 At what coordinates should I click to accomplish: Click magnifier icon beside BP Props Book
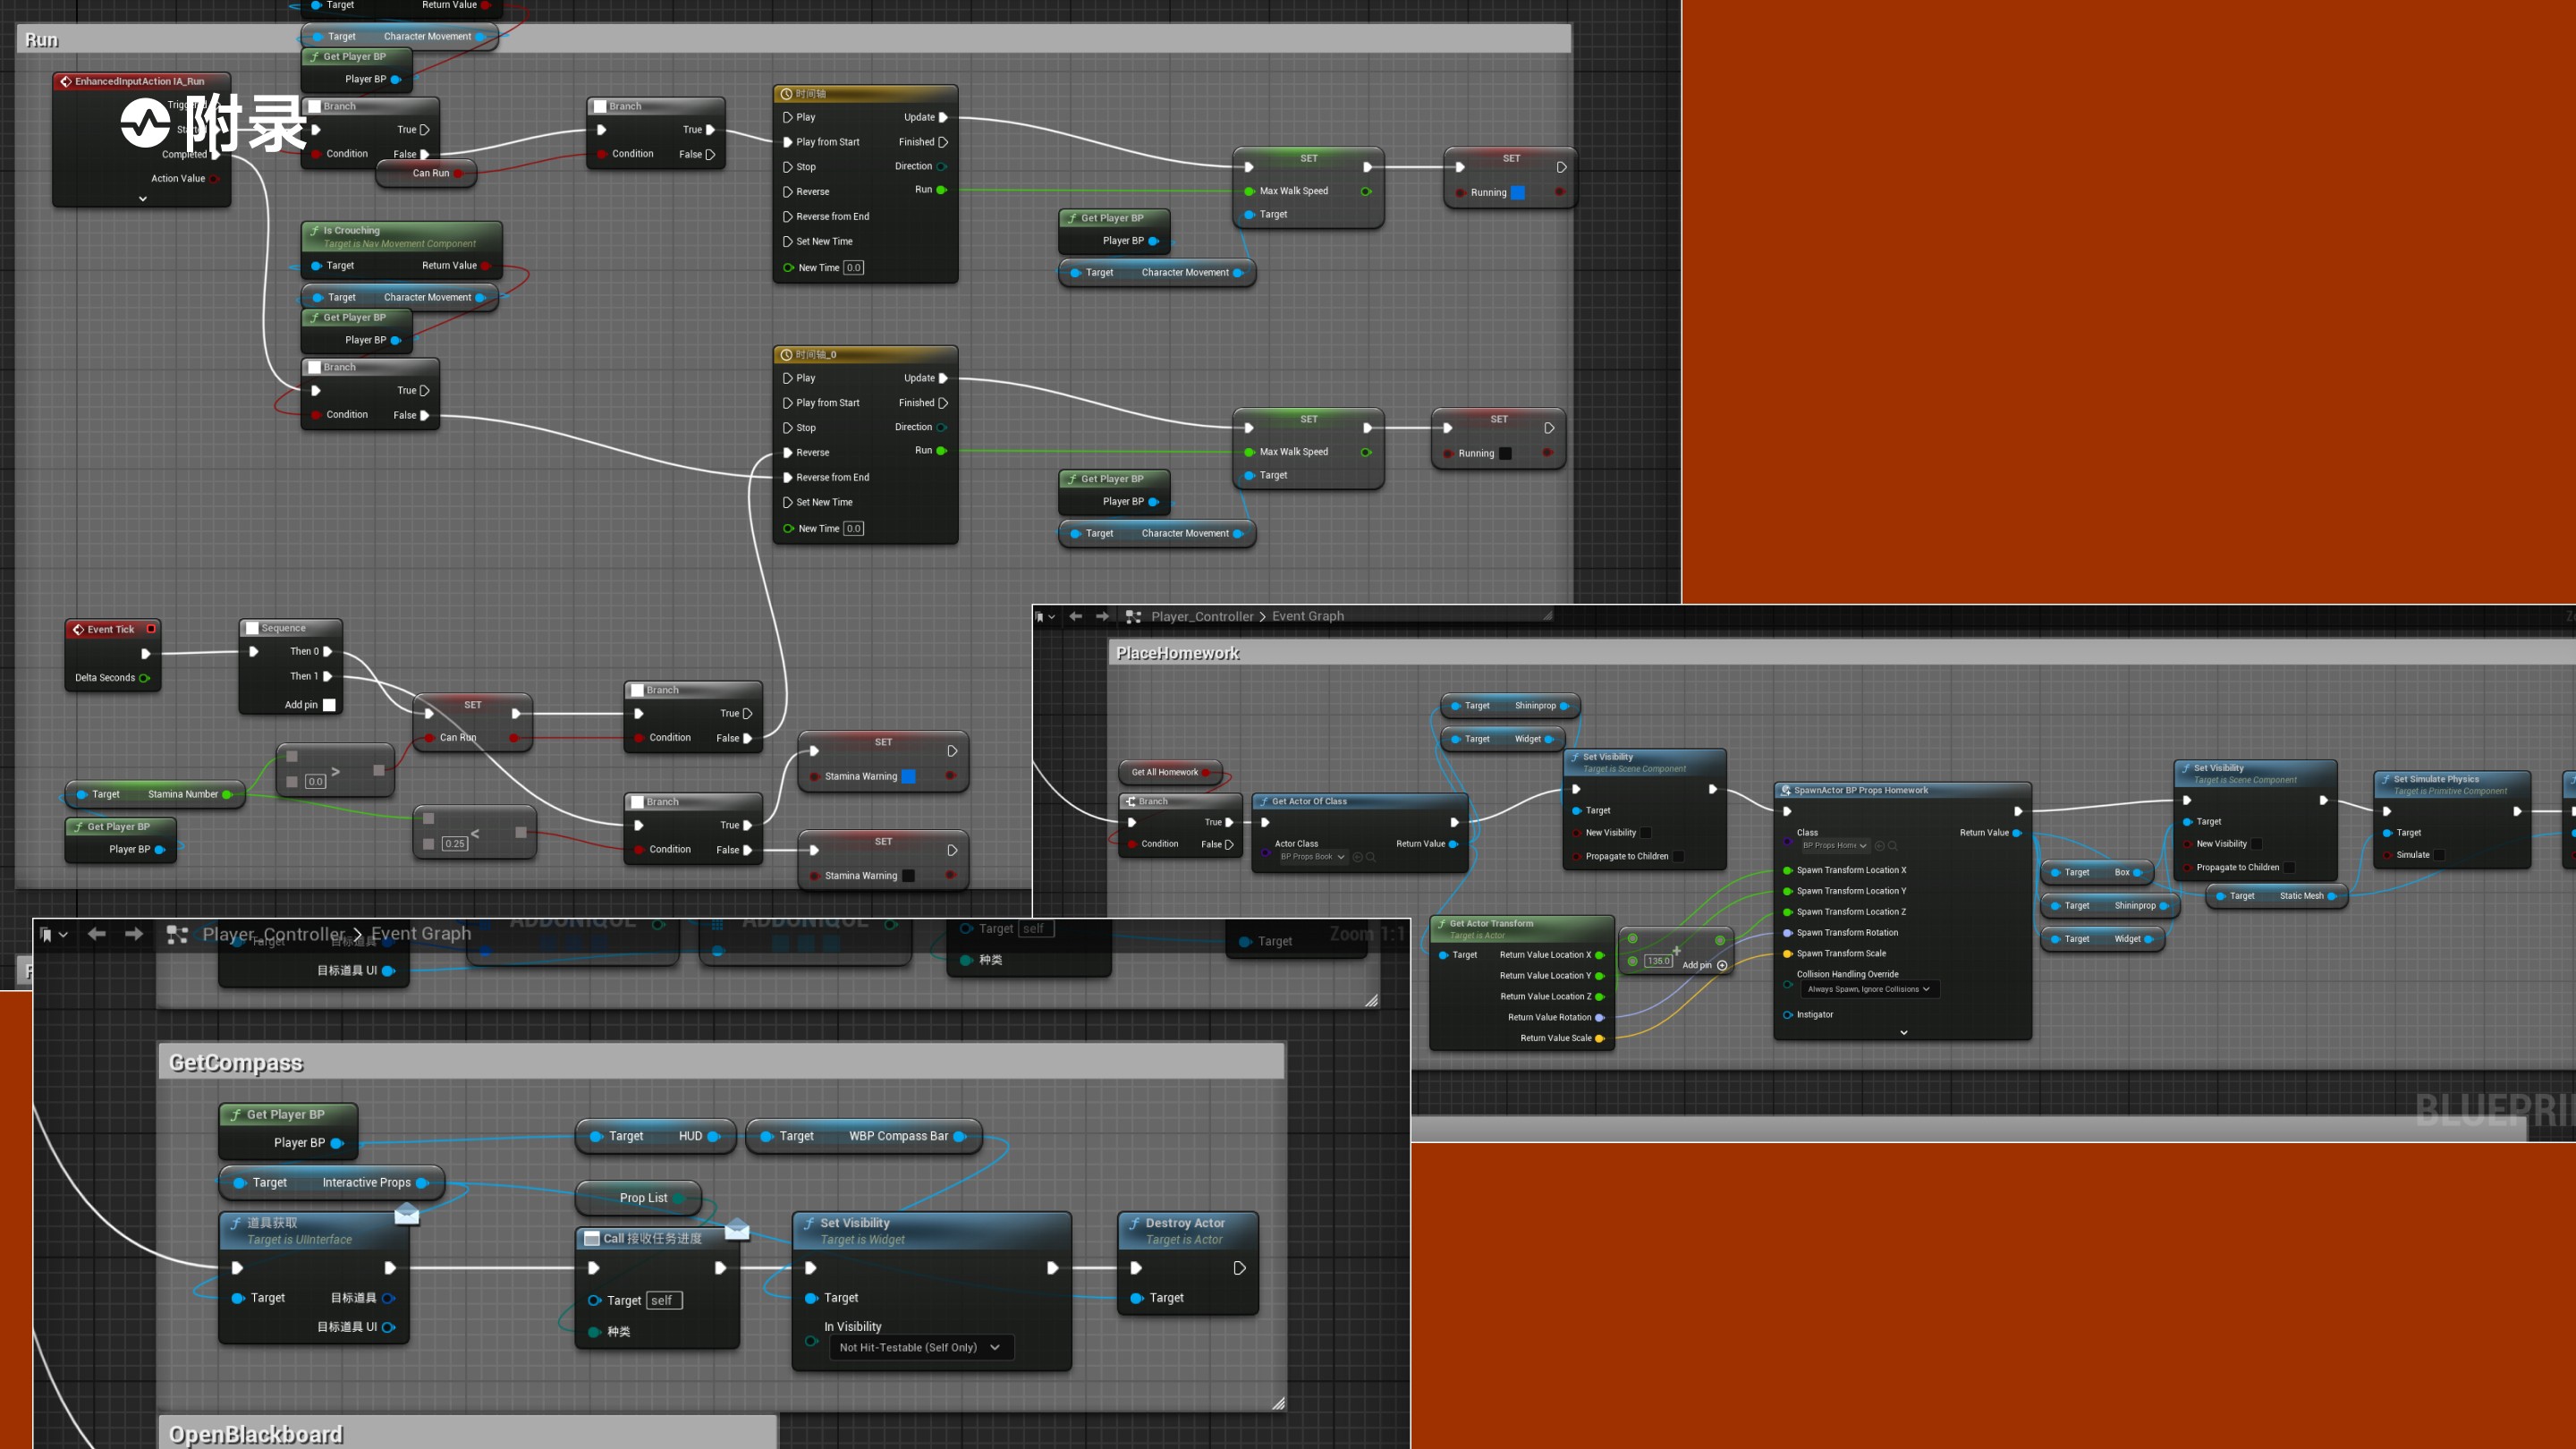(1371, 857)
